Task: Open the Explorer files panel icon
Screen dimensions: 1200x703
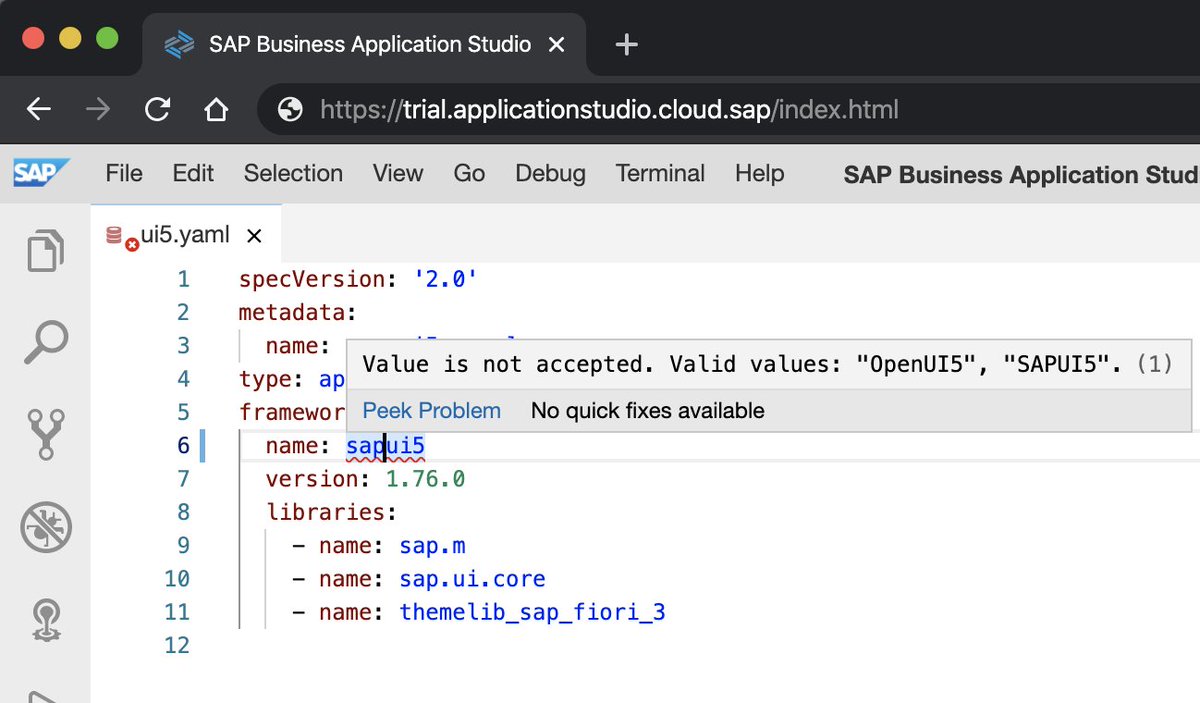Action: pos(45,250)
